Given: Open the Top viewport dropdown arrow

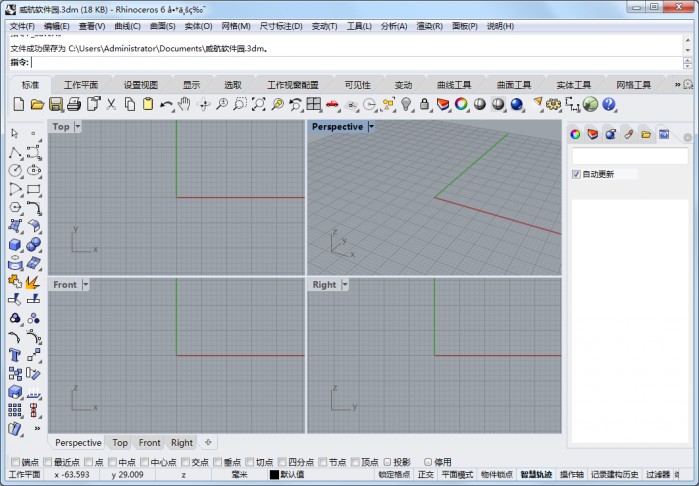Looking at the screenshot, I should click(78, 127).
